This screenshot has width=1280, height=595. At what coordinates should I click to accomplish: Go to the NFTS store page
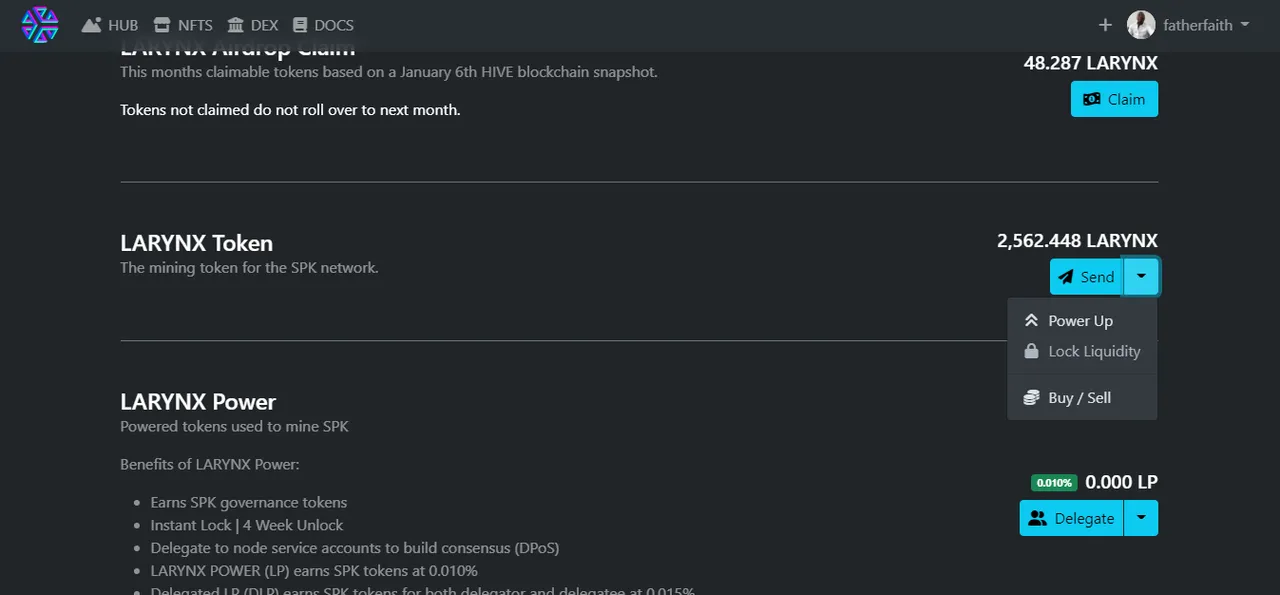pyautogui.click(x=182, y=25)
